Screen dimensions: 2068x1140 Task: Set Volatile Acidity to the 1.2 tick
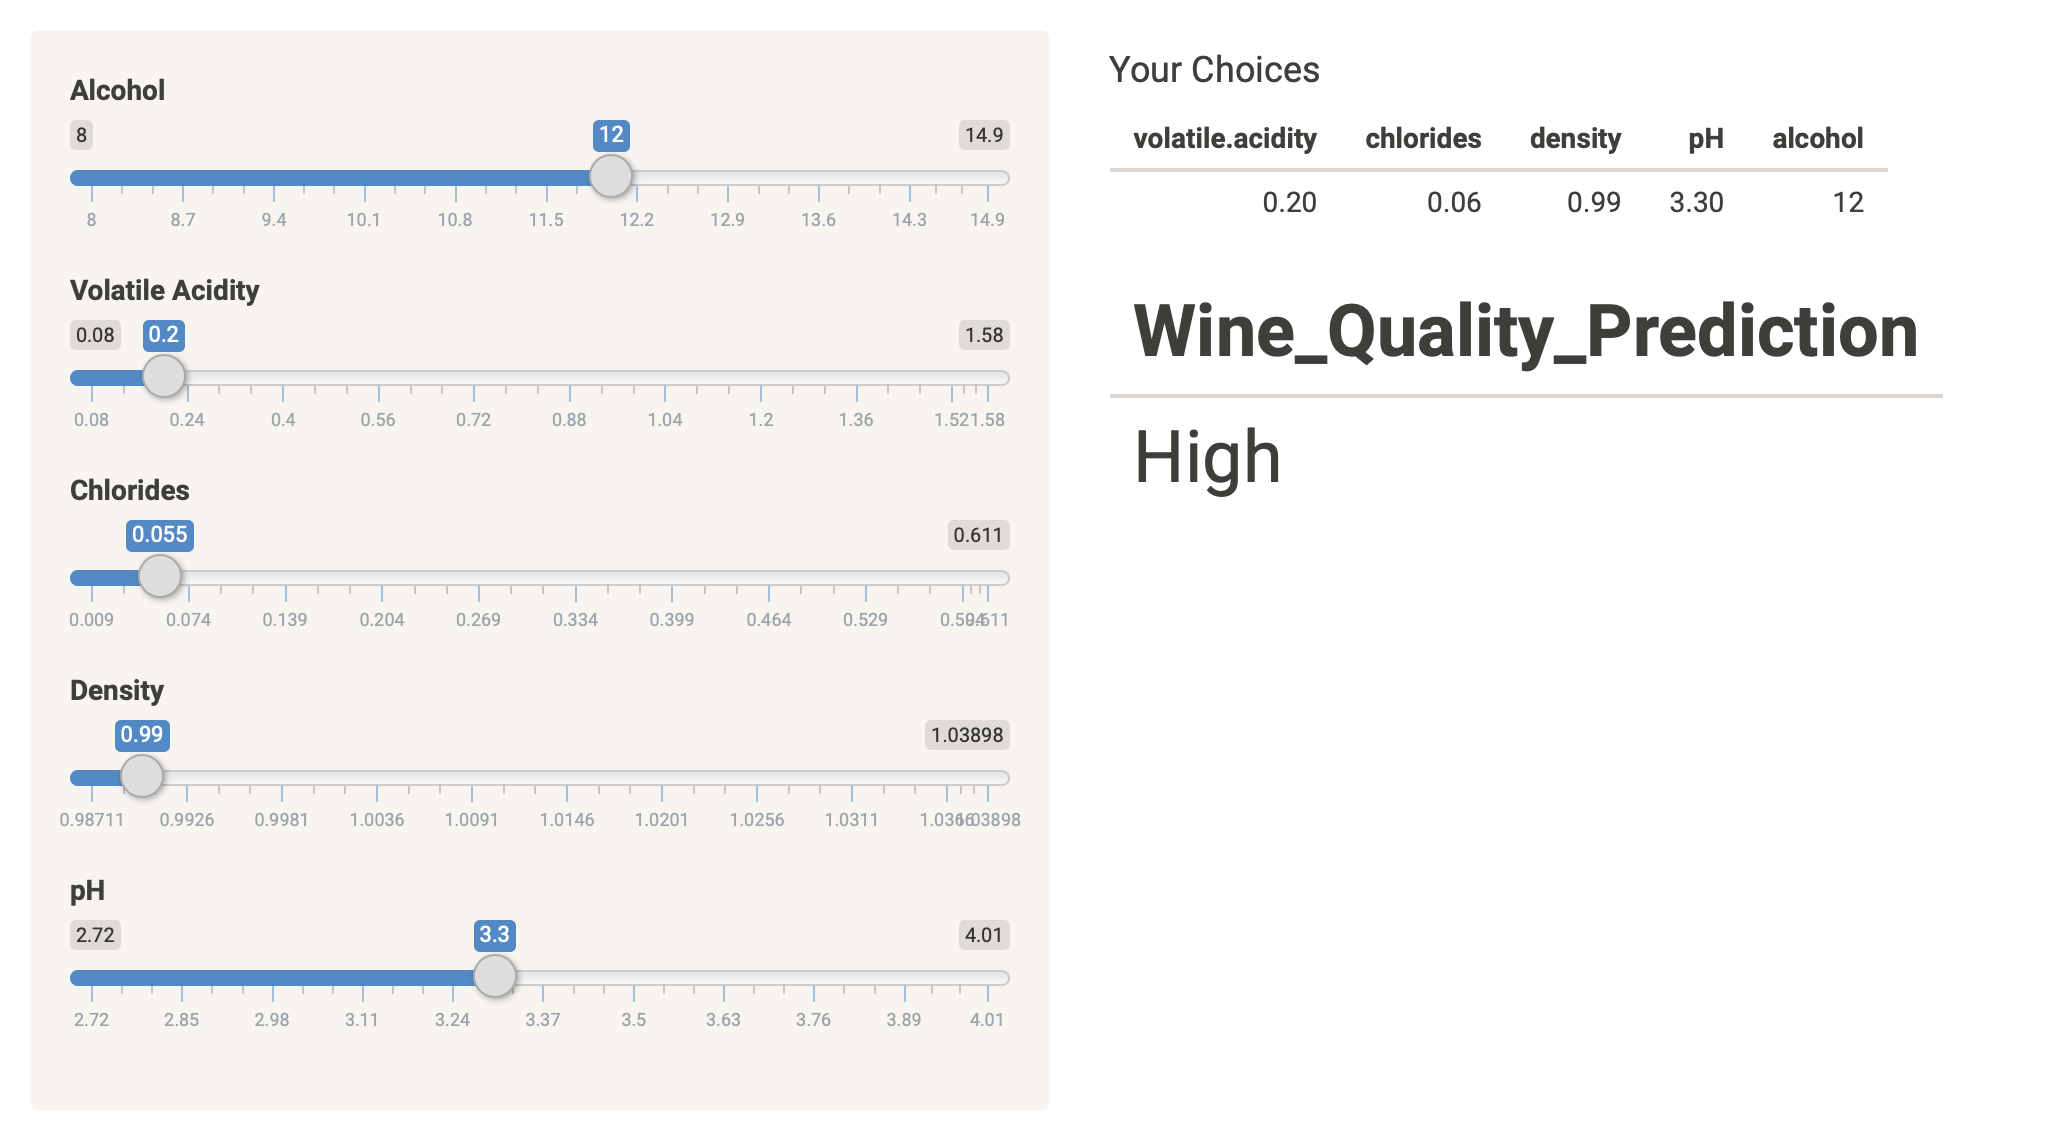761,378
